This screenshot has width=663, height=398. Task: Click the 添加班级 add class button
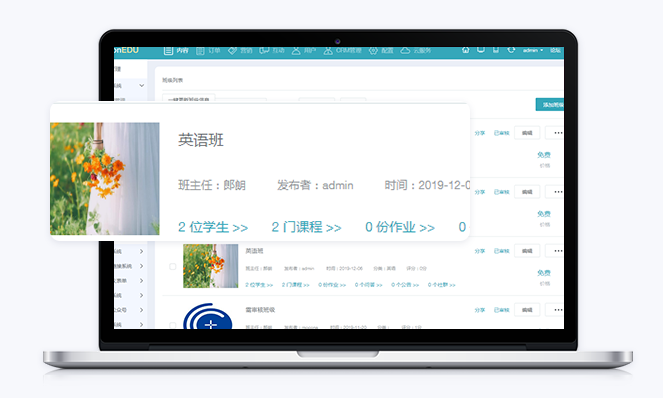[x=550, y=104]
